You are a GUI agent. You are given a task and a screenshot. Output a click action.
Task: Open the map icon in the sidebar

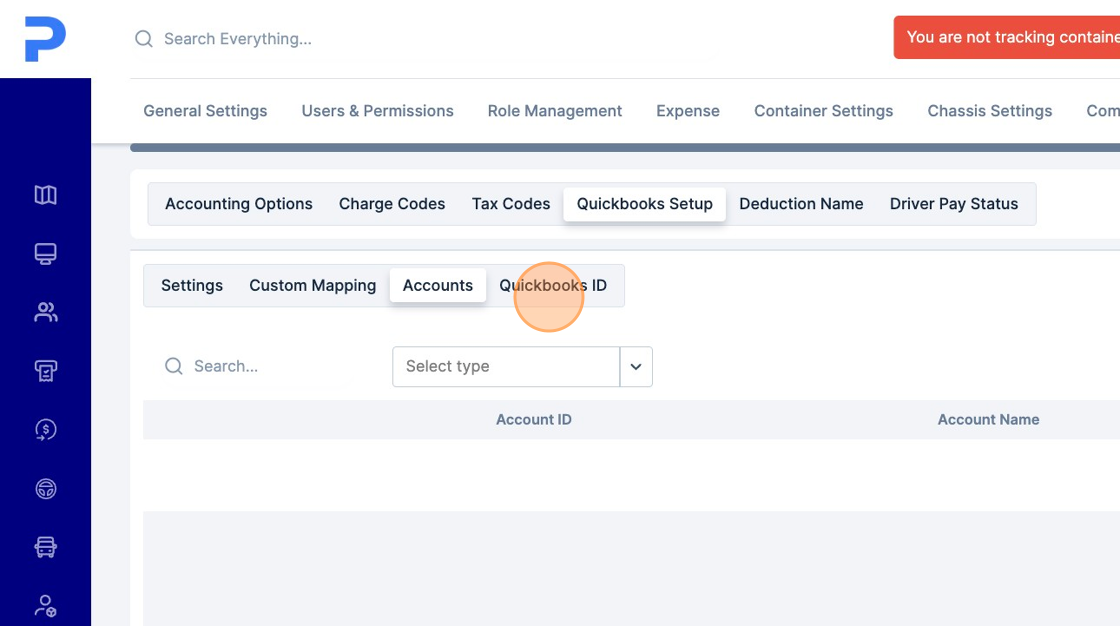click(46, 194)
